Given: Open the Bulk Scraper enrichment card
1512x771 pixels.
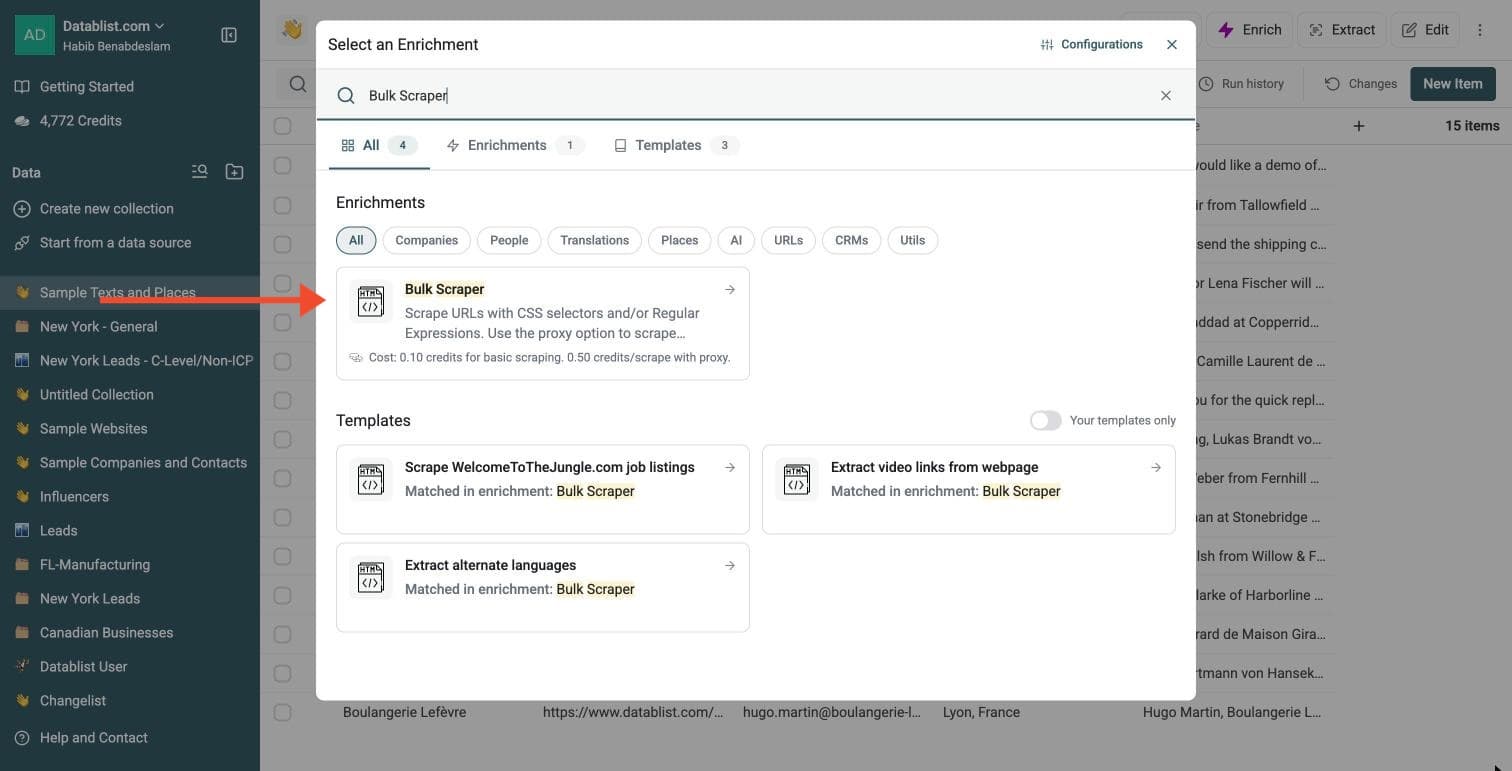Looking at the screenshot, I should [543, 323].
